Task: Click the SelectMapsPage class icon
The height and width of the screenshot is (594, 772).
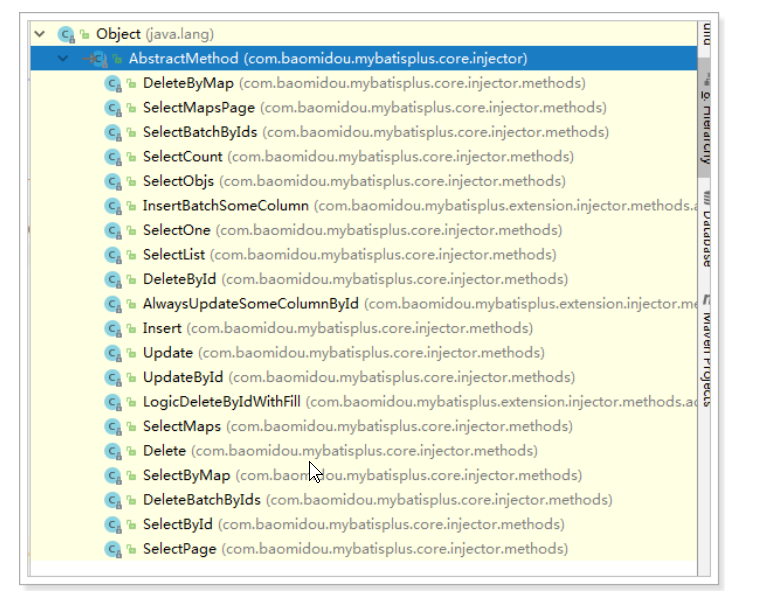Action: 113,108
